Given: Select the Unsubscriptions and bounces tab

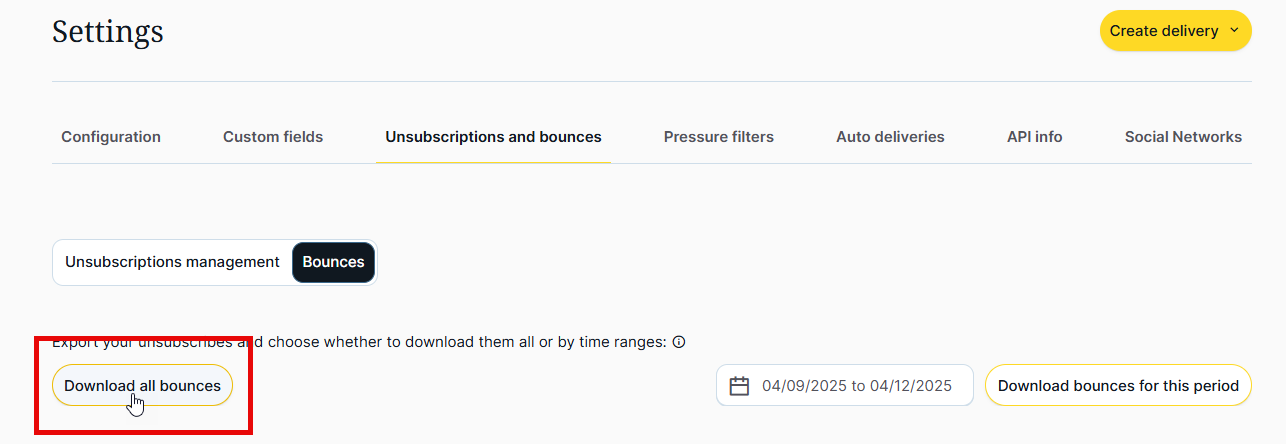Looking at the screenshot, I should click(493, 137).
